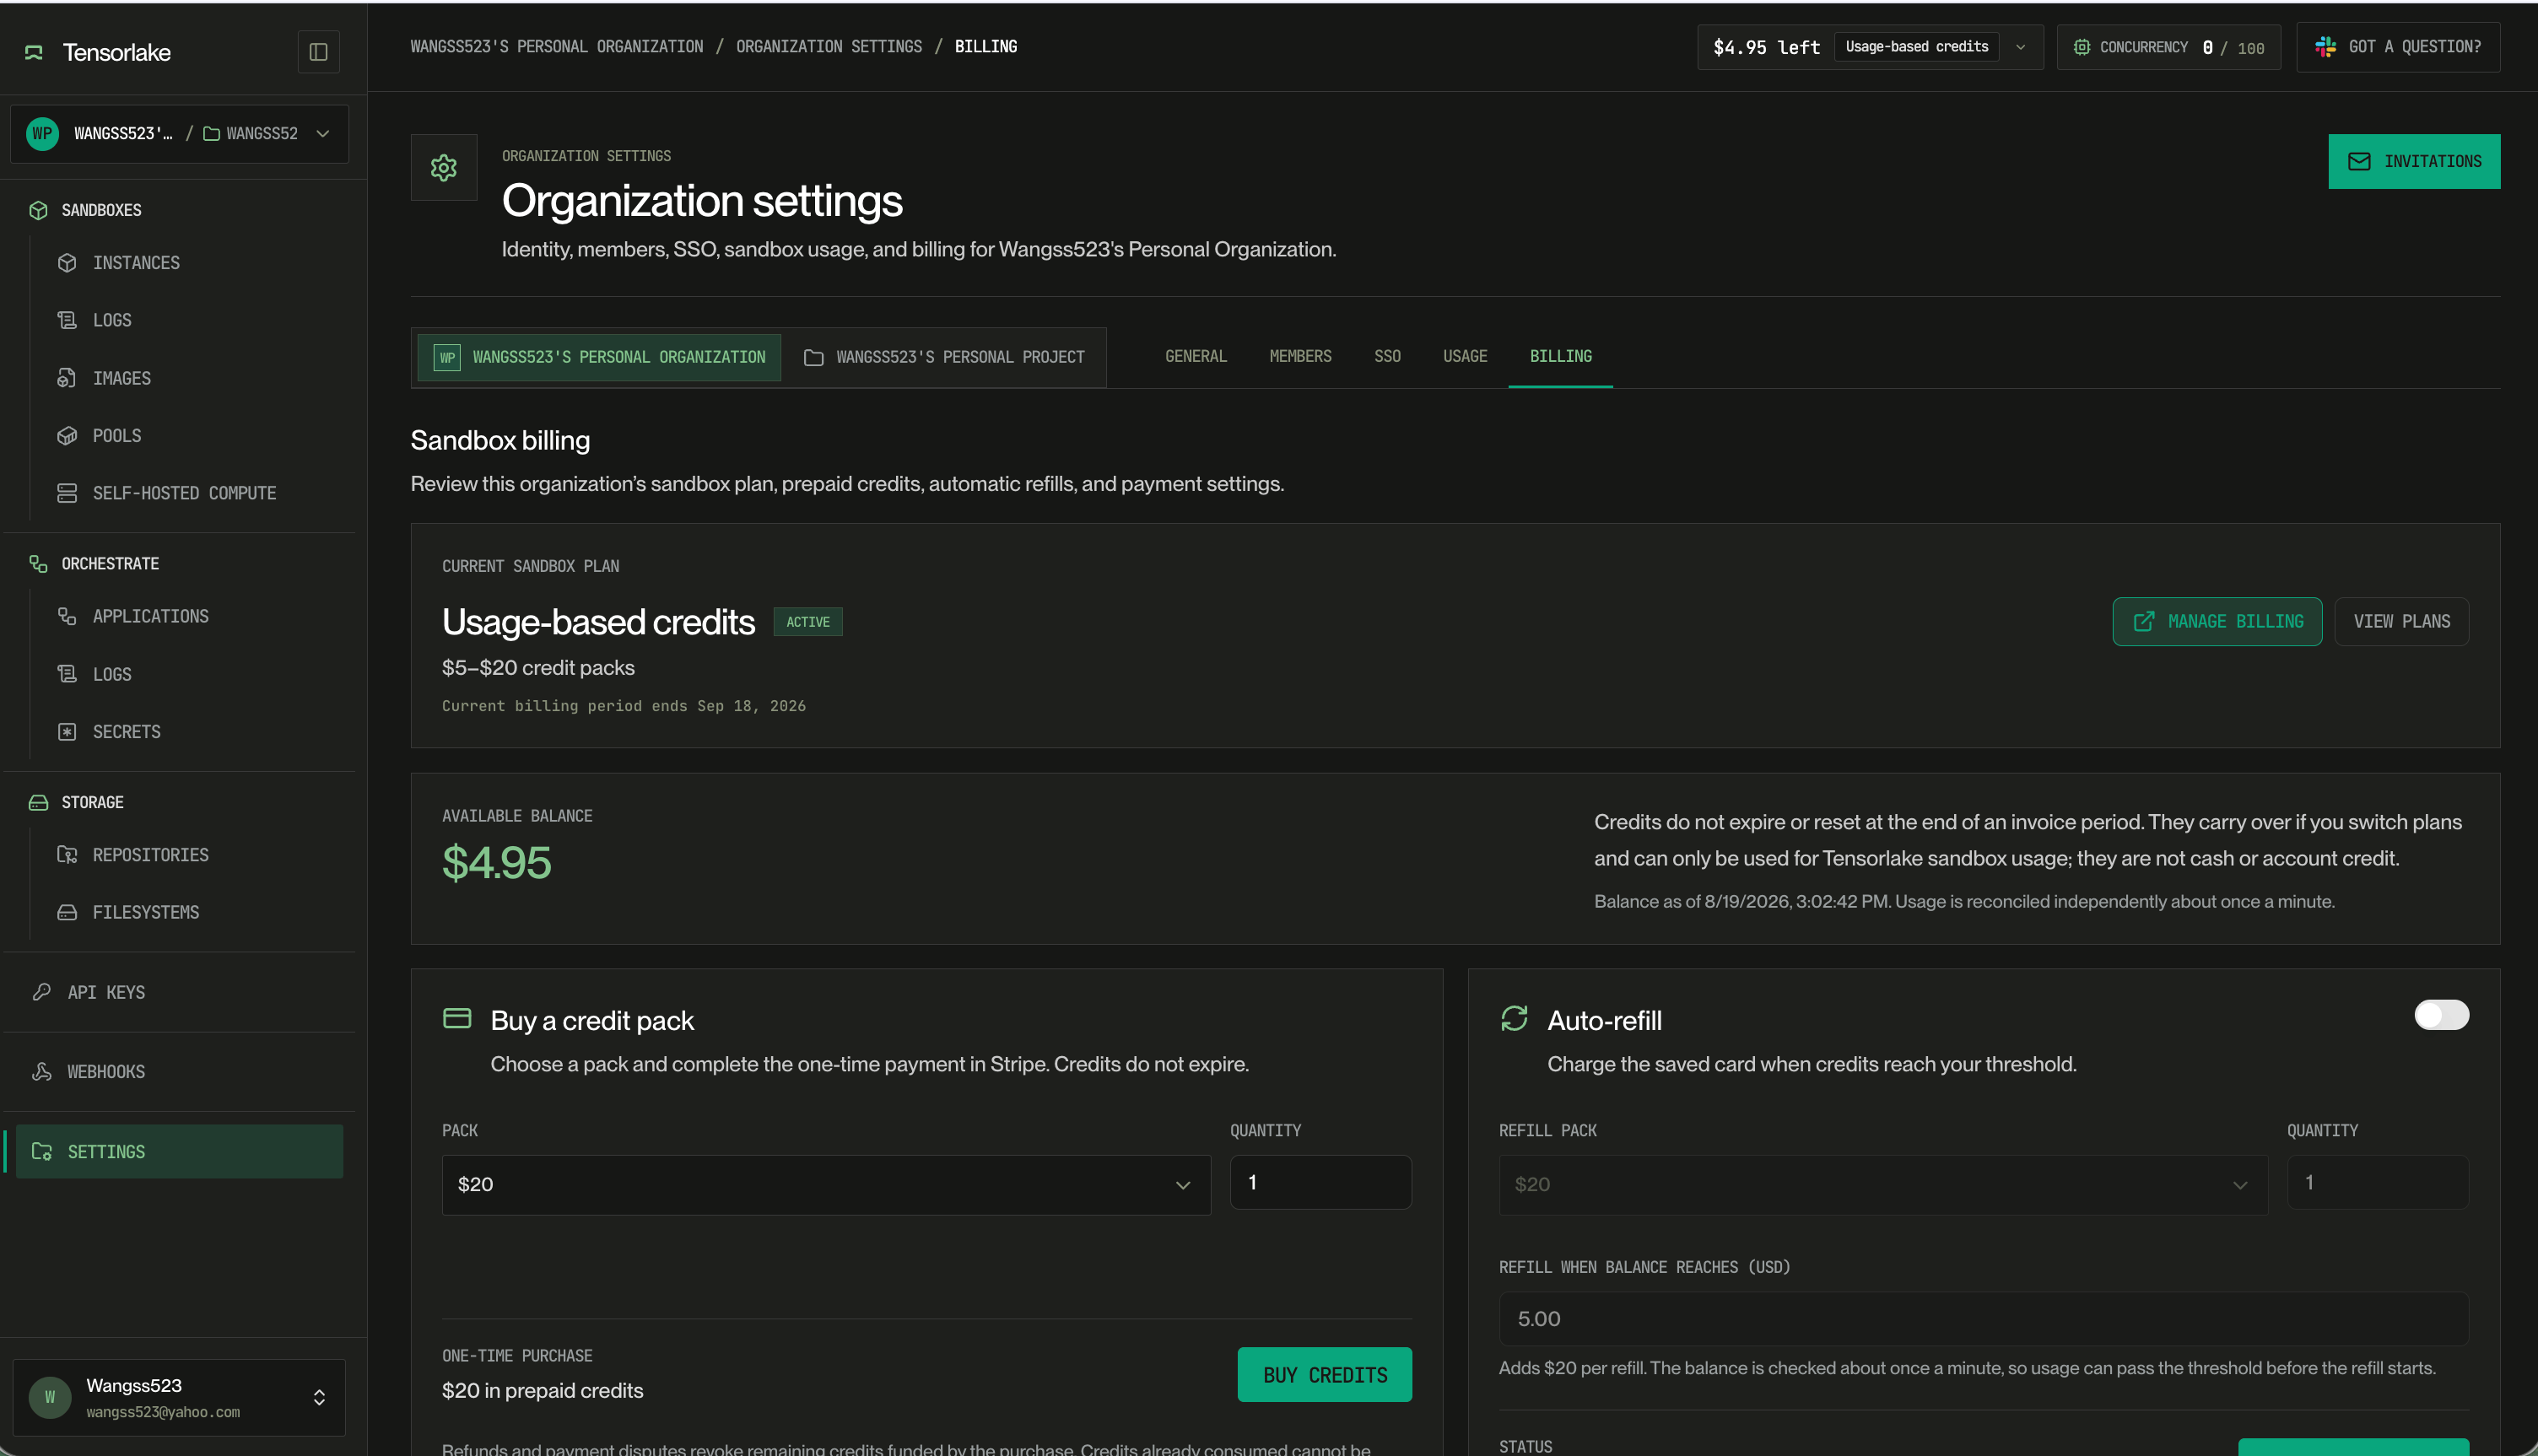Click the Orchestrate section header
This screenshot has width=2538, height=1456.
[110, 564]
